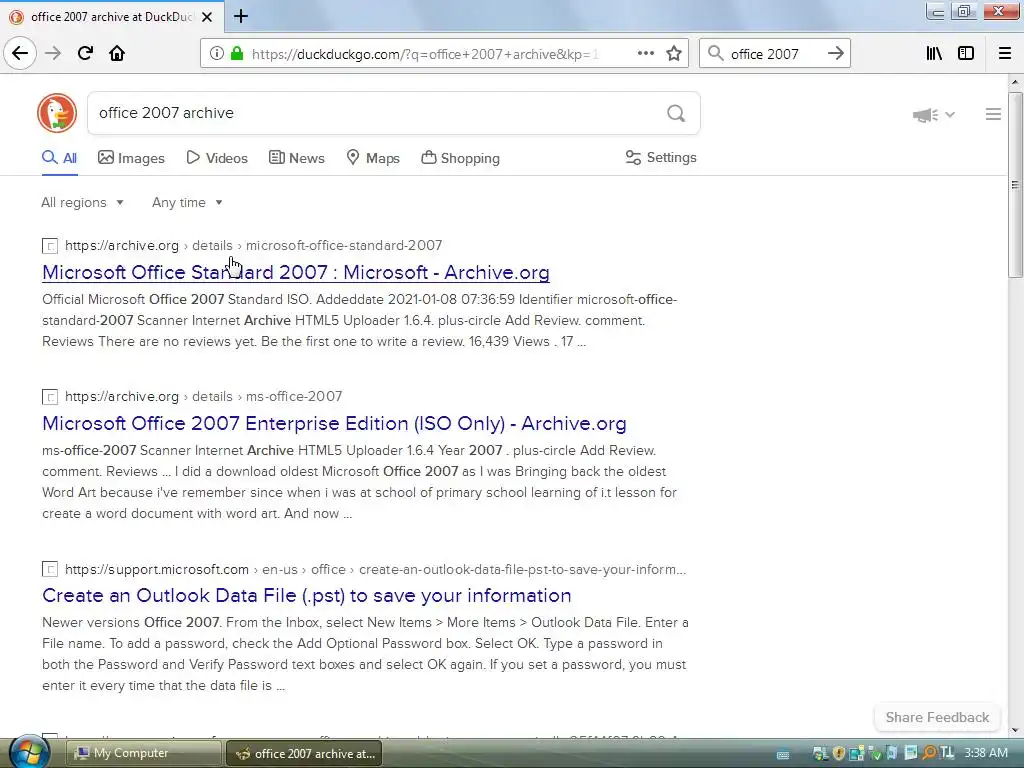Click the forward navigation arrow

pos(53,54)
